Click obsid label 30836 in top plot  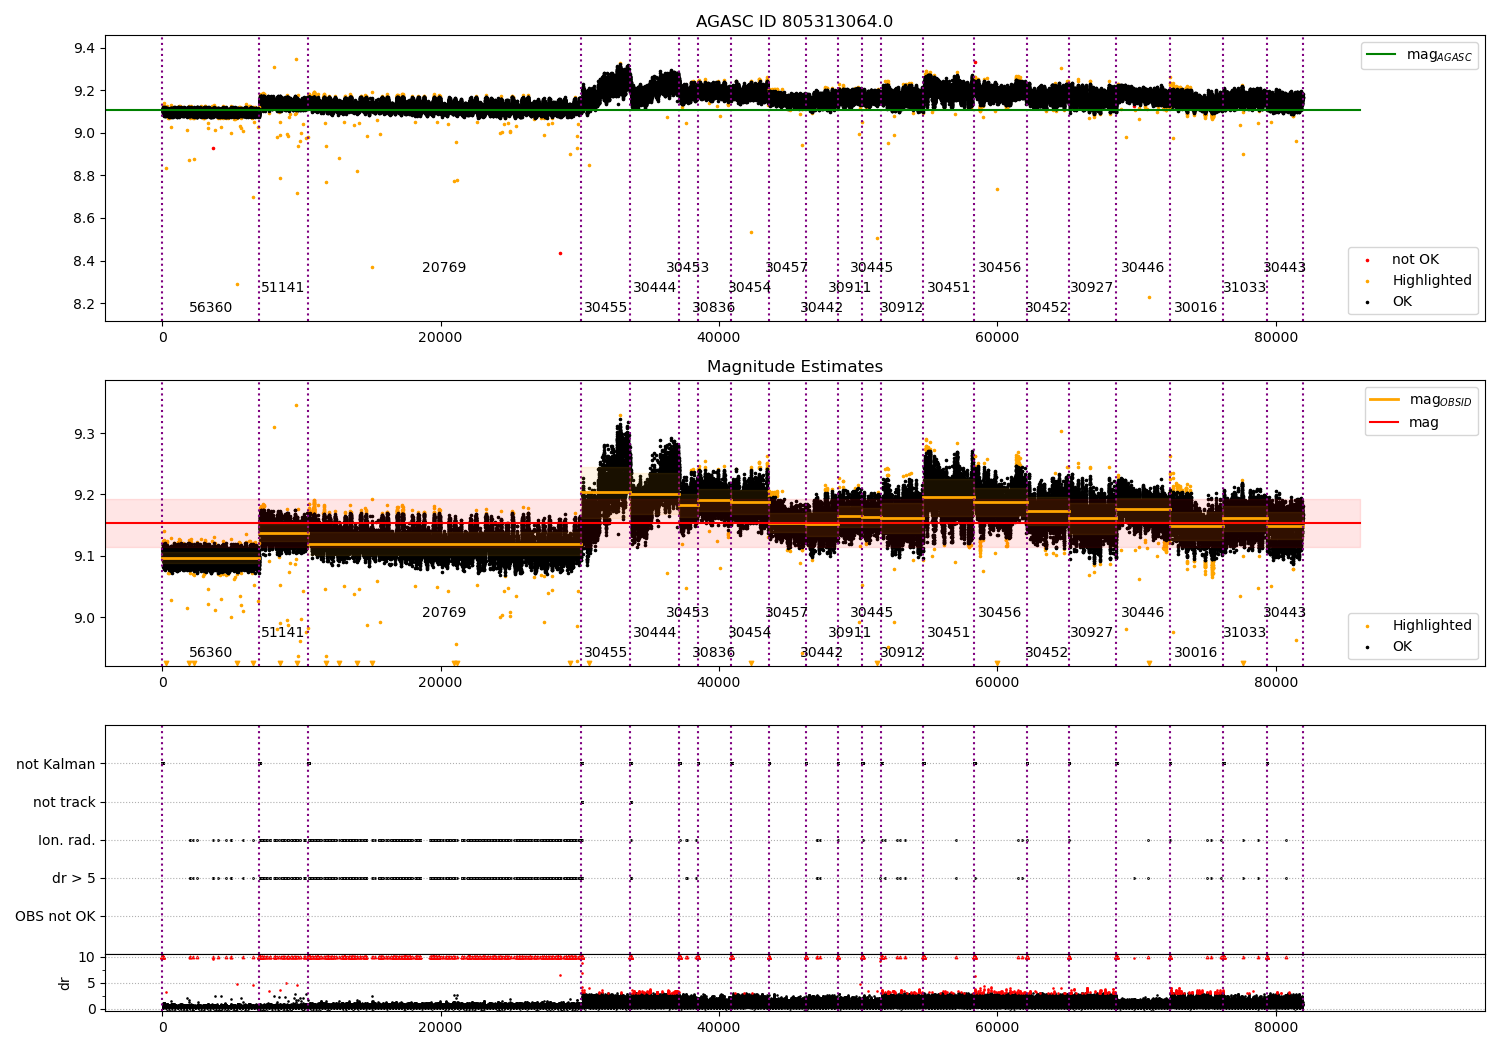point(713,308)
